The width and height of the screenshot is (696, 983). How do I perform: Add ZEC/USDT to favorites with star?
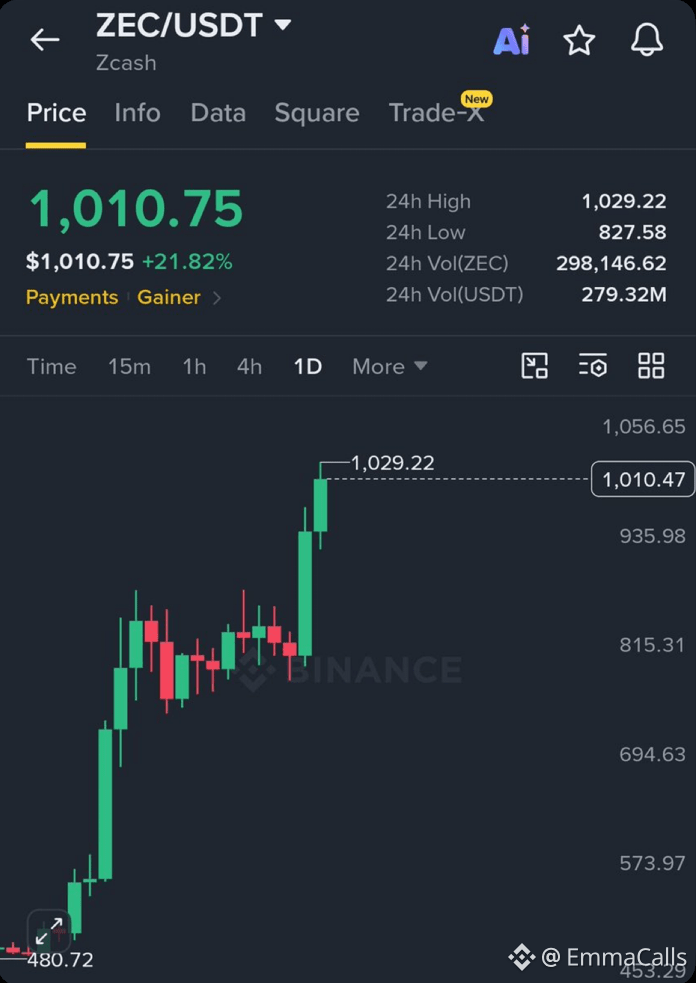pos(579,40)
